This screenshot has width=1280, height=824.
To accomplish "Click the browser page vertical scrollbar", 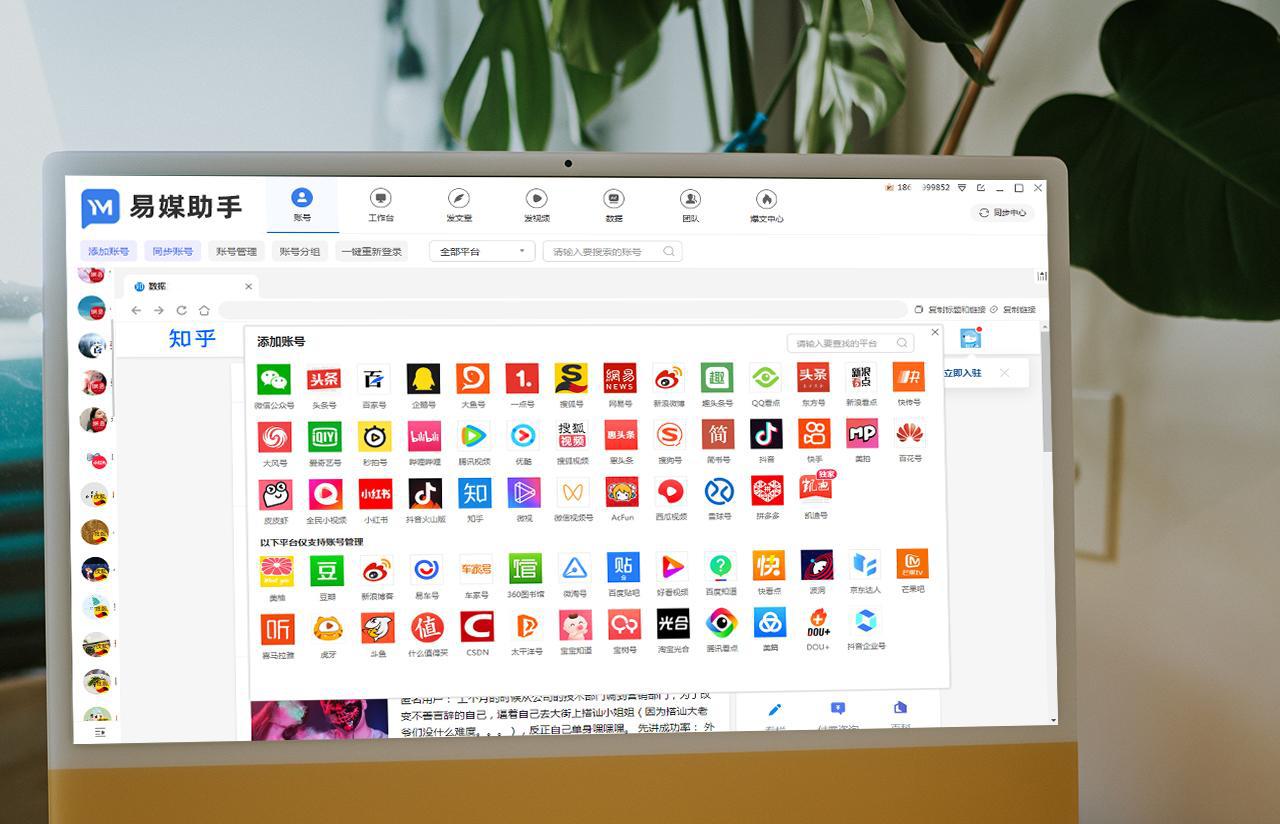I will (1047, 390).
